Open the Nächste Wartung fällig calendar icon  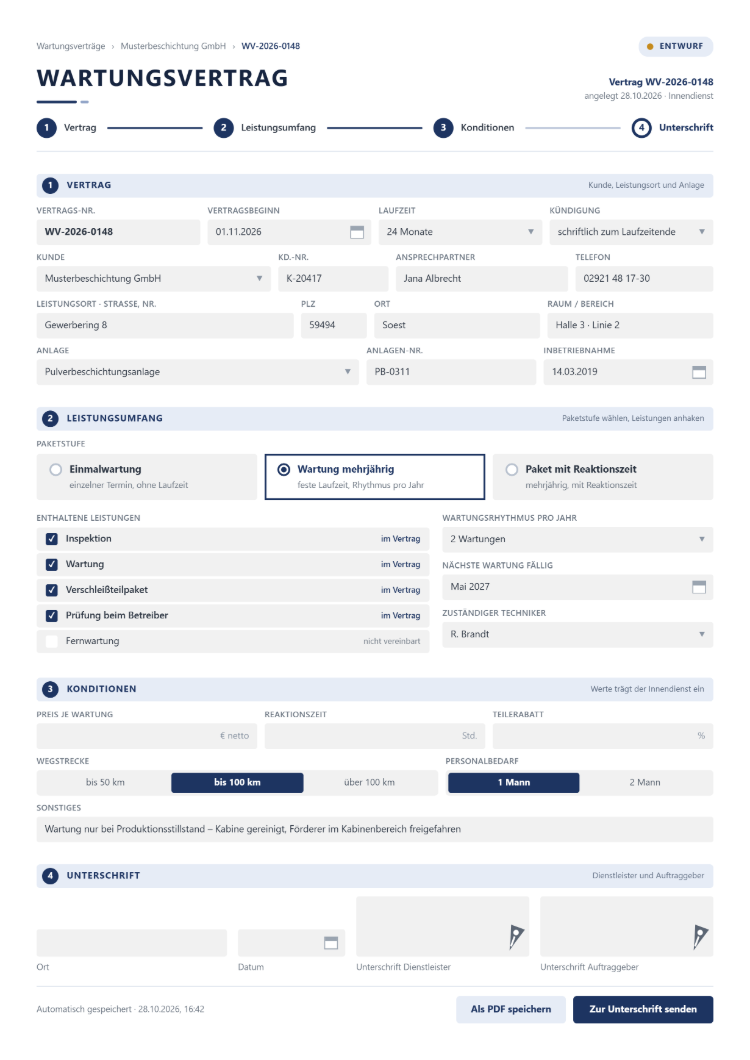(699, 587)
